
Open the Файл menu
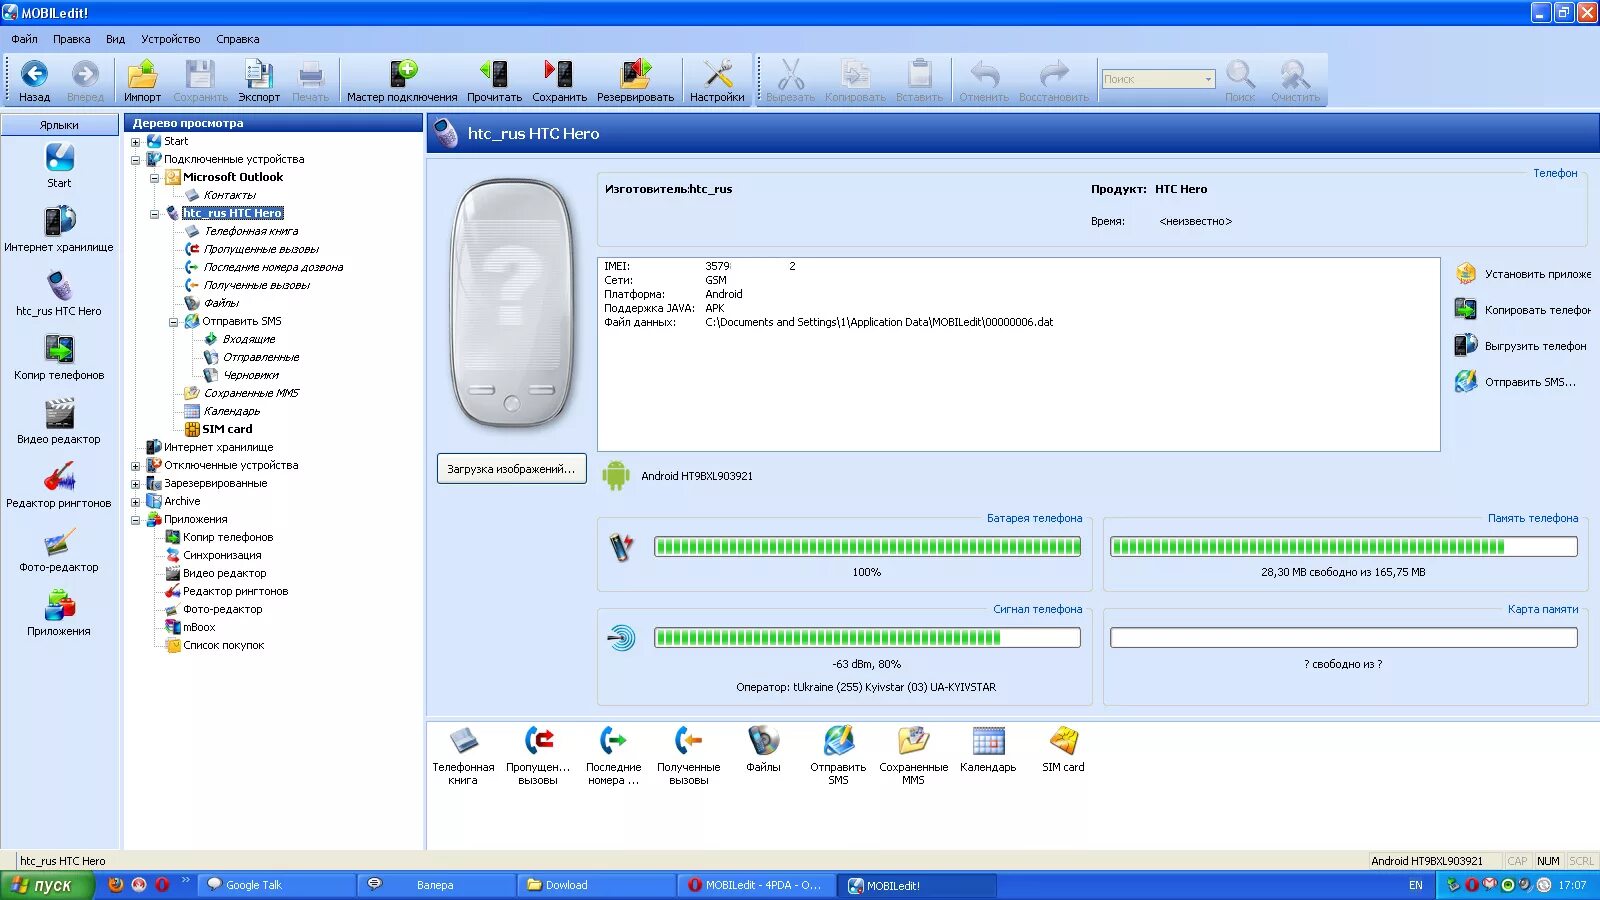25,39
